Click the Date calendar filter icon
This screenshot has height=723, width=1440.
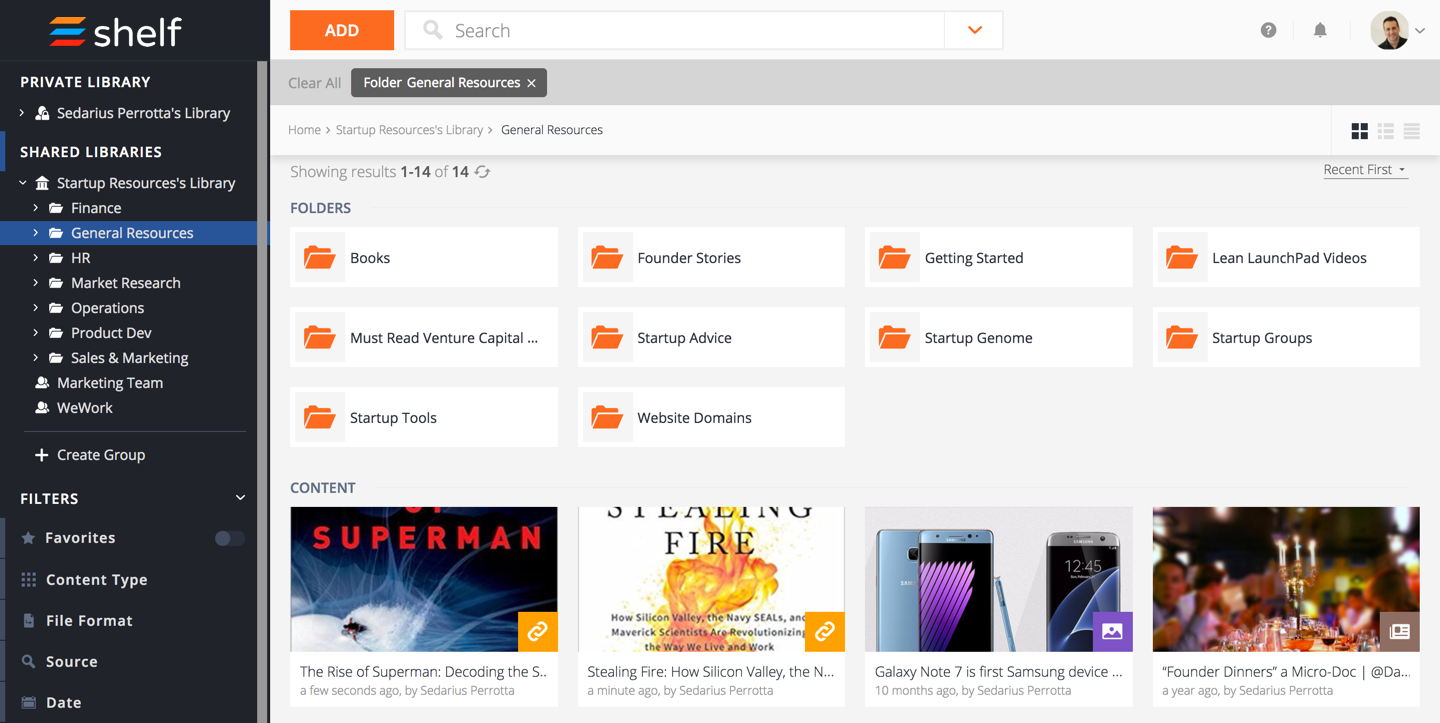point(29,703)
